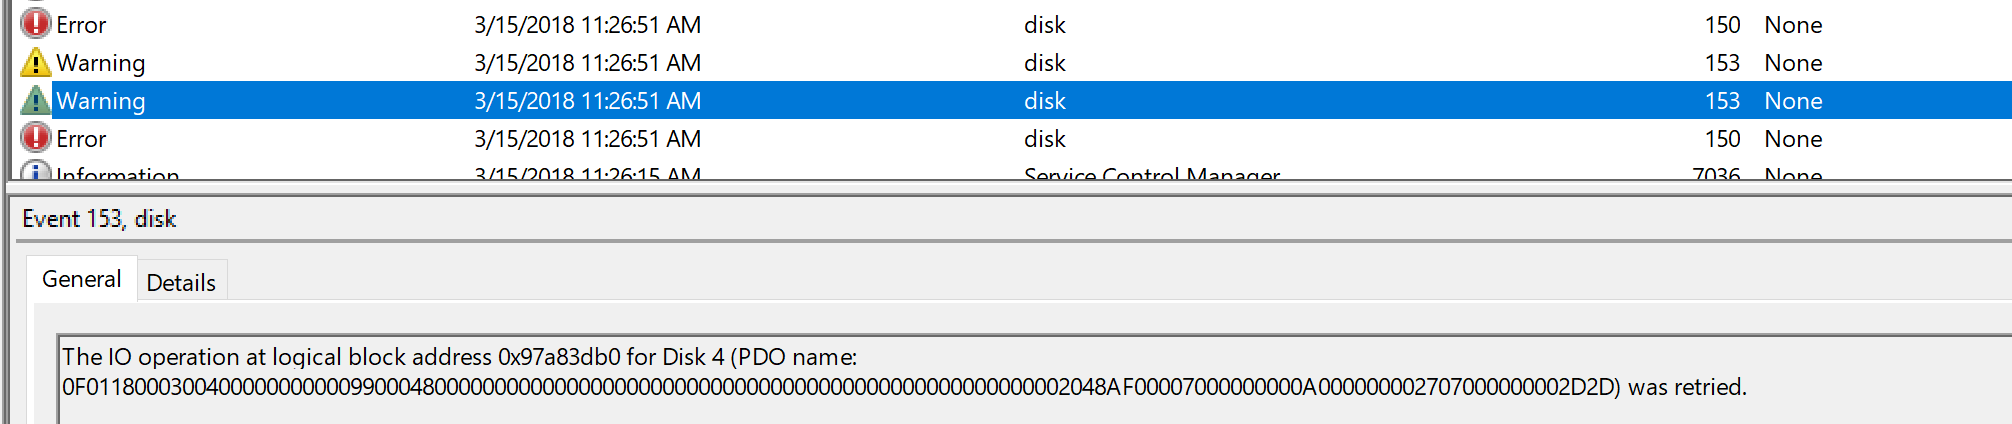Screen dimensions: 2012x424
Task: Select the Error label in the topmost row
Action: click(x=81, y=25)
